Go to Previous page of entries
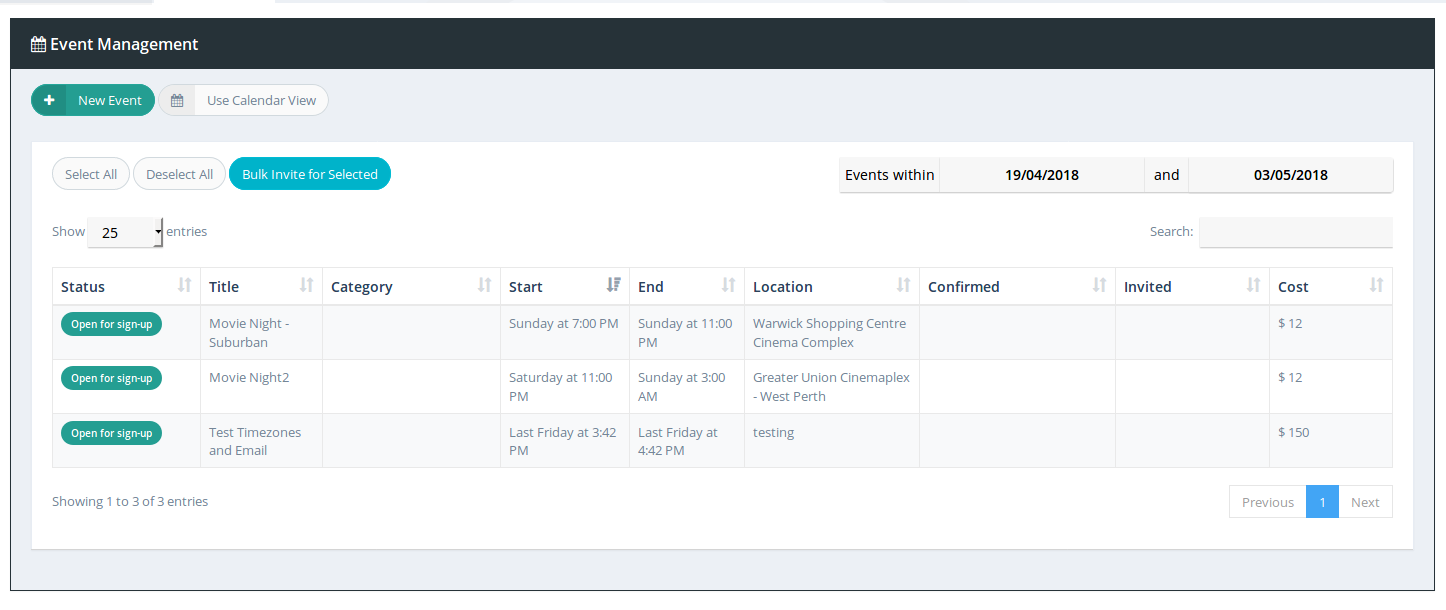 tap(1268, 502)
